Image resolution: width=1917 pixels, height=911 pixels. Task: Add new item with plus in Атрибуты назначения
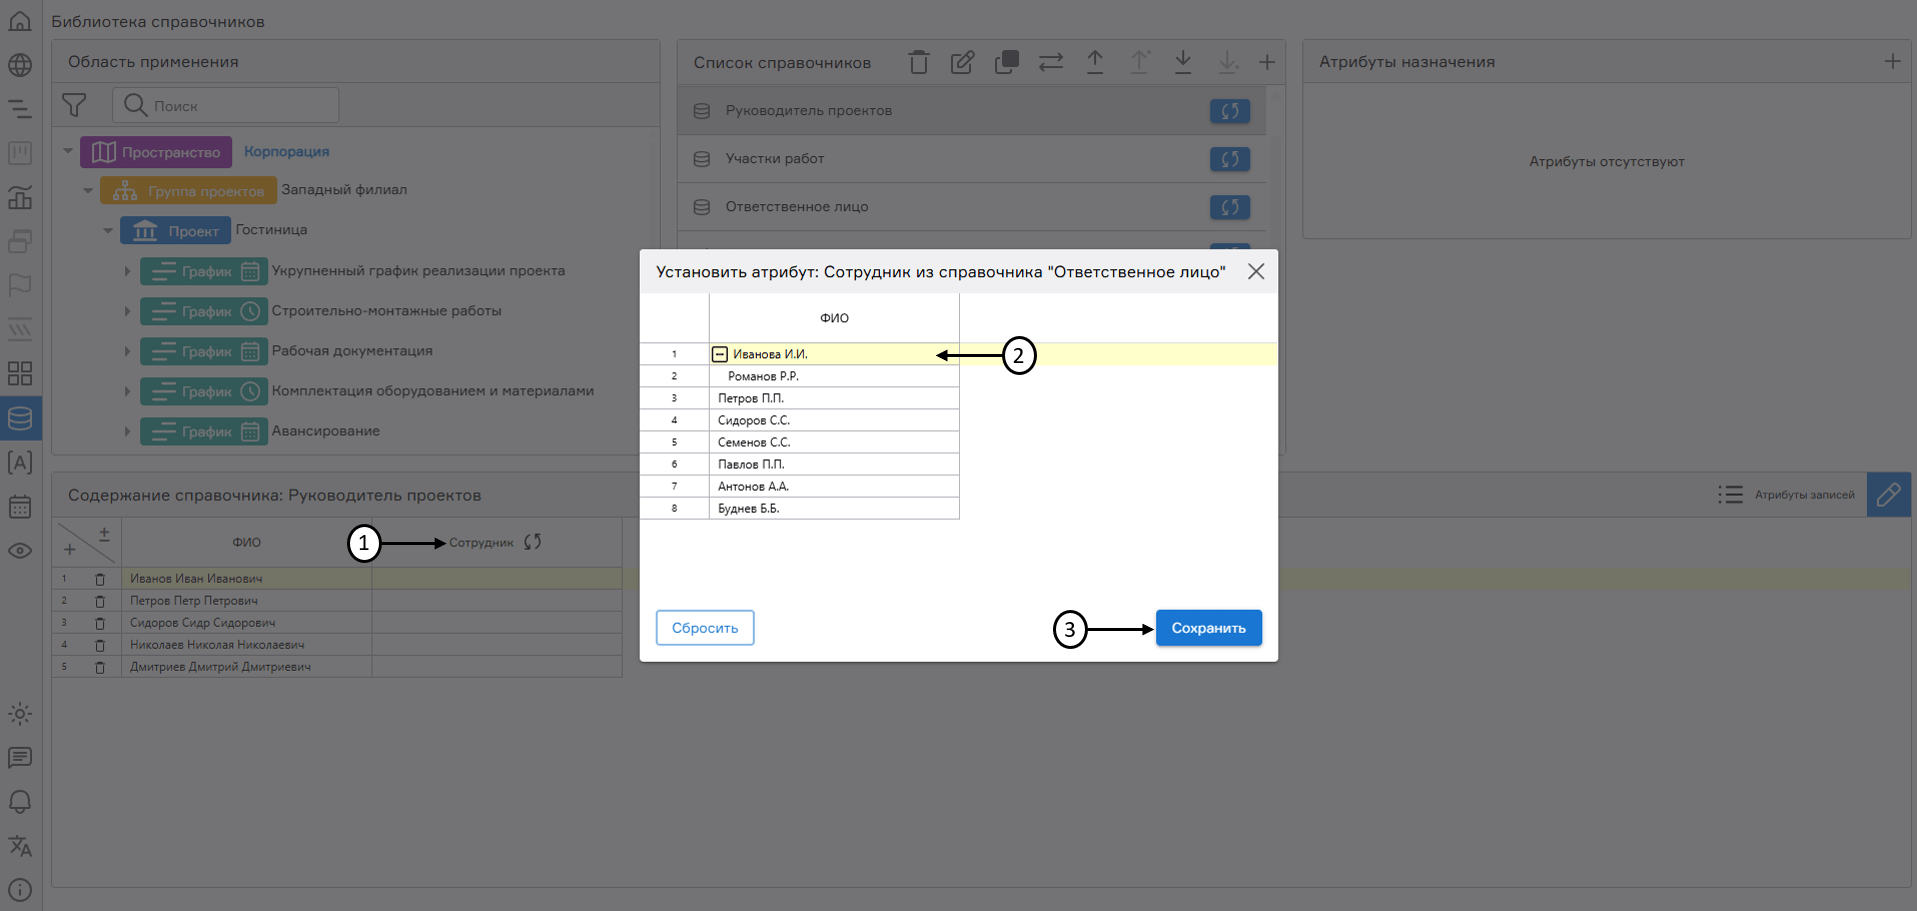[x=1893, y=60]
